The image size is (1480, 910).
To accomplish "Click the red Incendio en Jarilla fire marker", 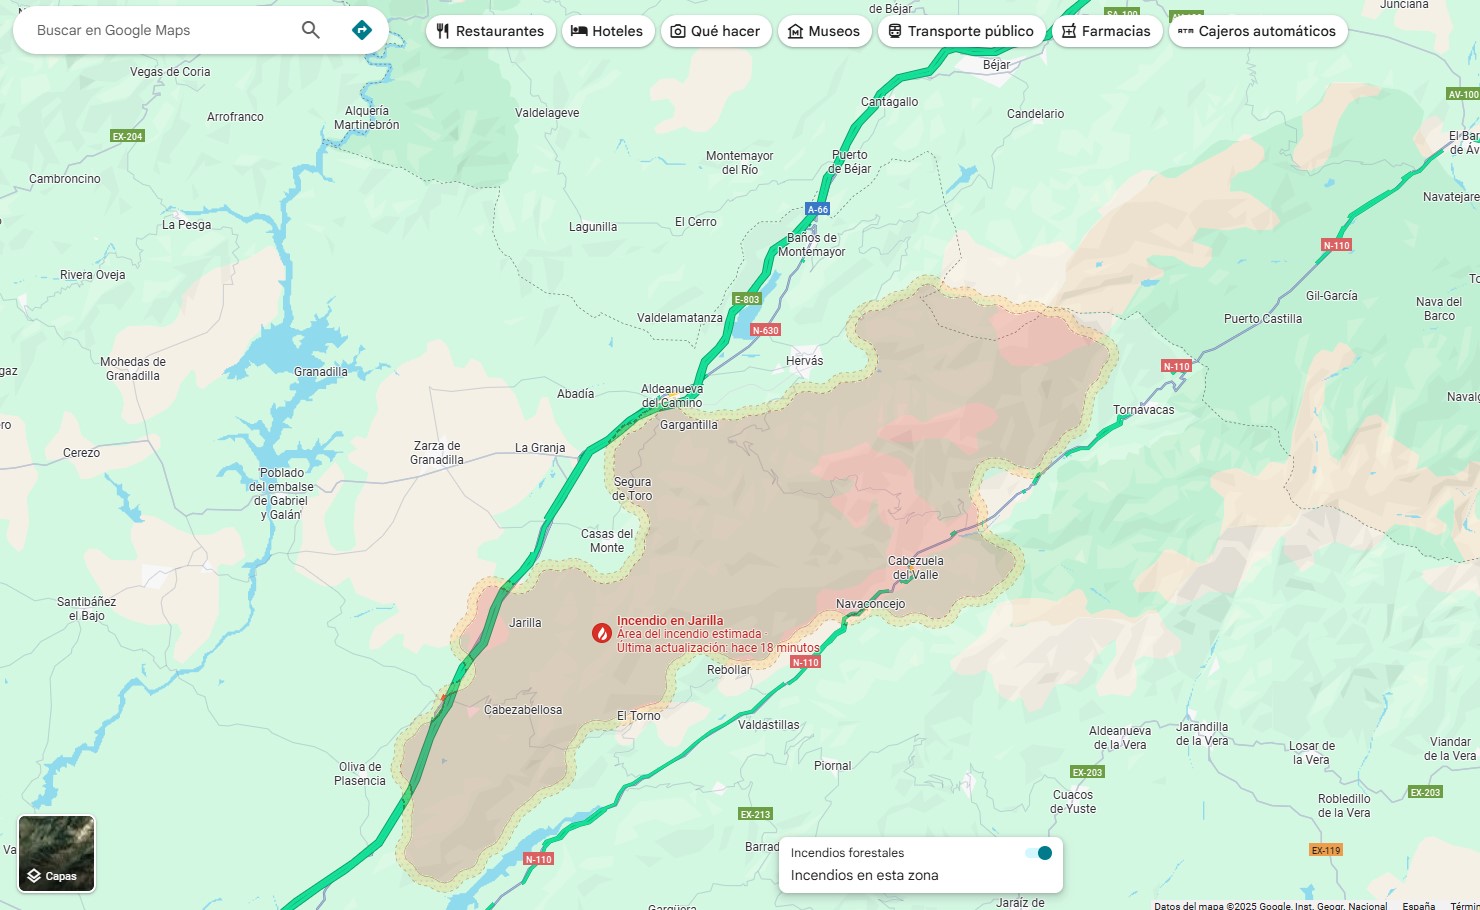I will click(602, 633).
